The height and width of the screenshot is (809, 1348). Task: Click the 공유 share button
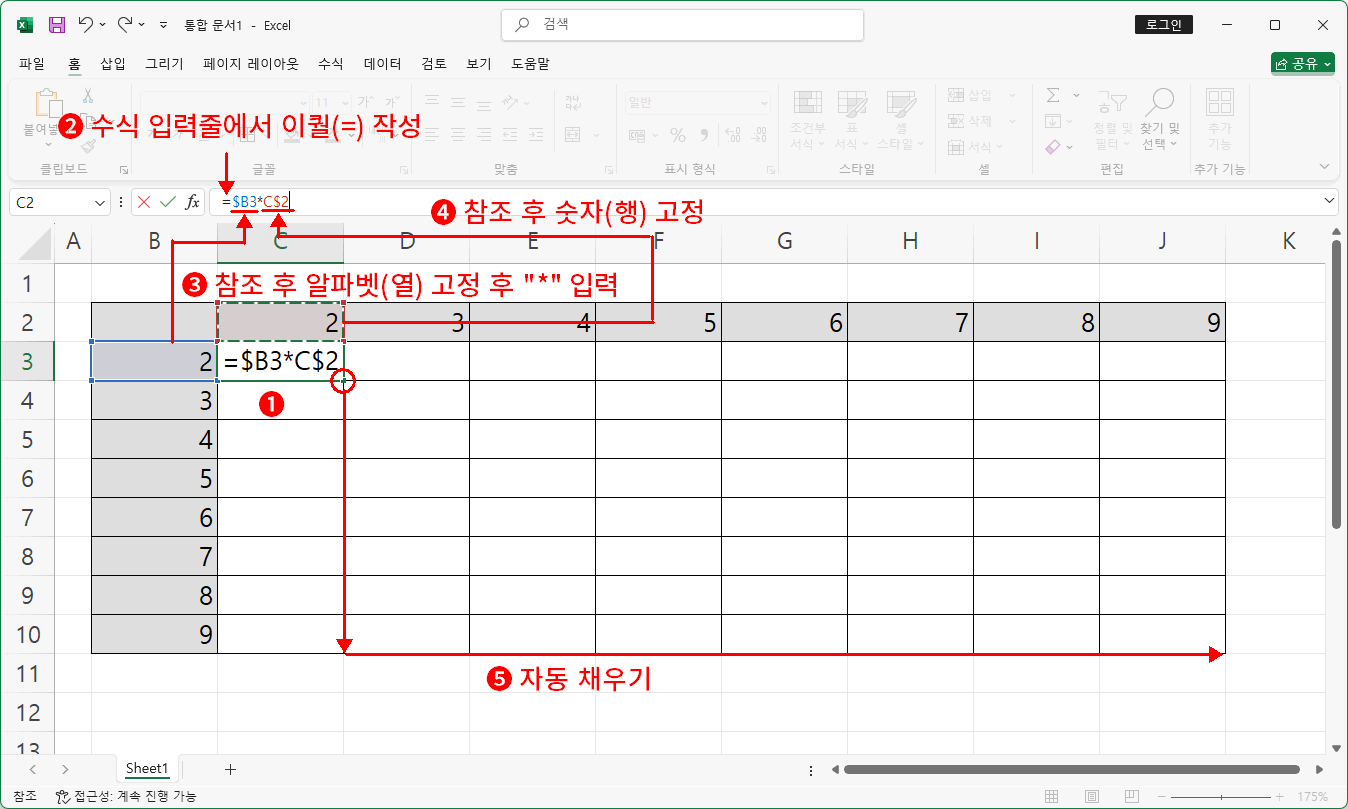pyautogui.click(x=1303, y=63)
